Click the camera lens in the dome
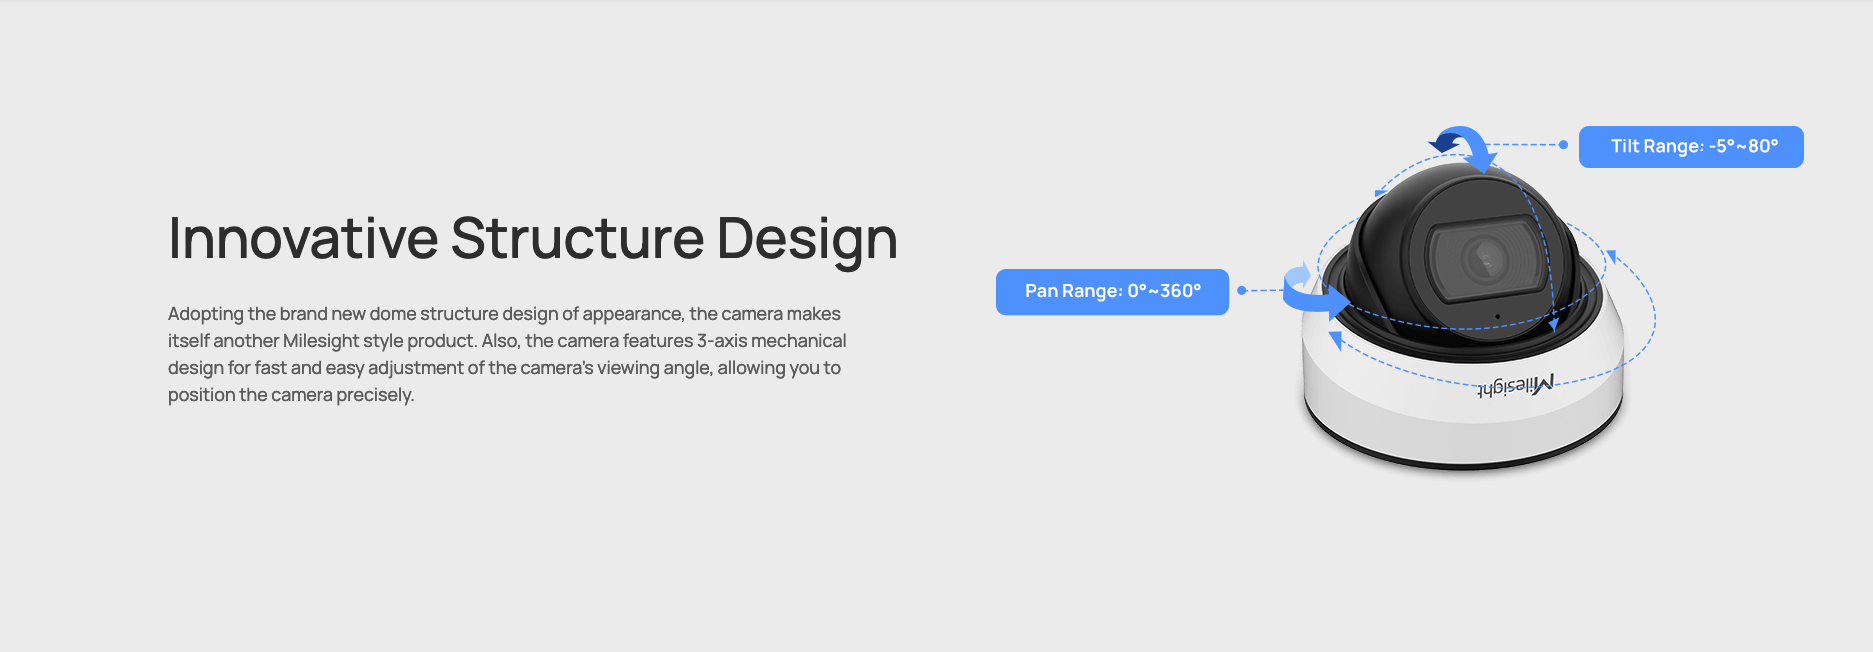This screenshot has height=652, width=1873. 1483,258
